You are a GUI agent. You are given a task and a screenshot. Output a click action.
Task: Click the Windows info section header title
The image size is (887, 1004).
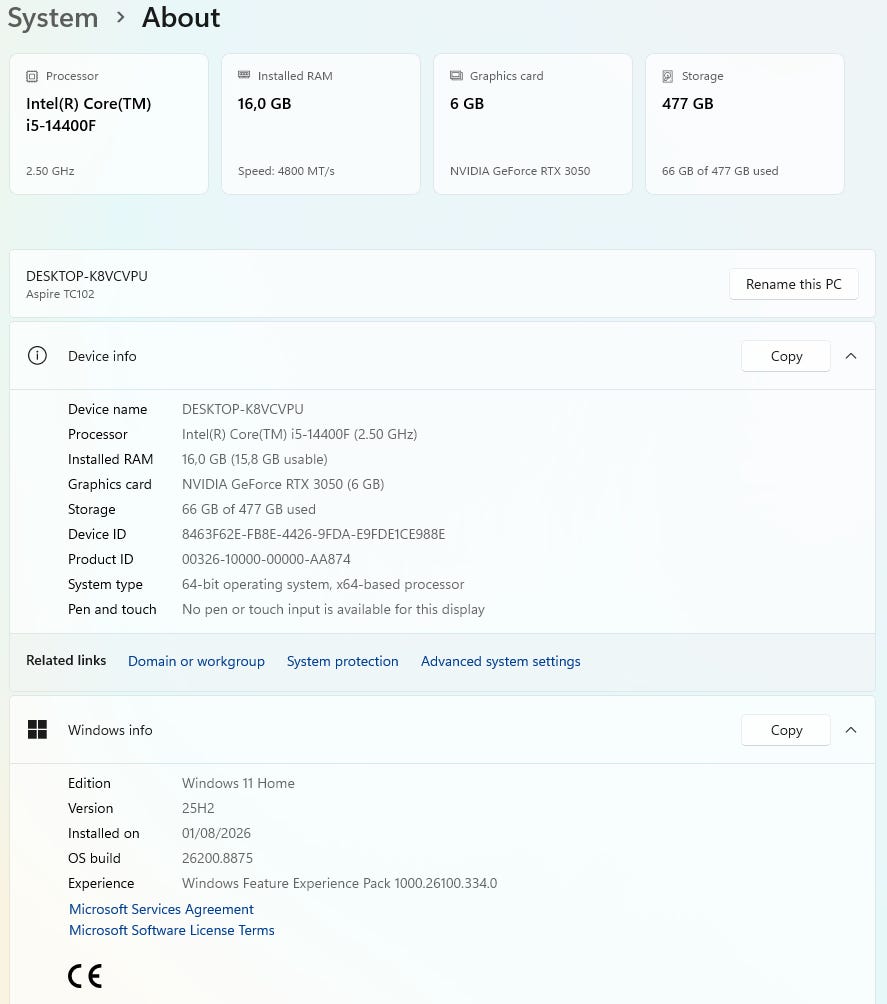click(110, 730)
